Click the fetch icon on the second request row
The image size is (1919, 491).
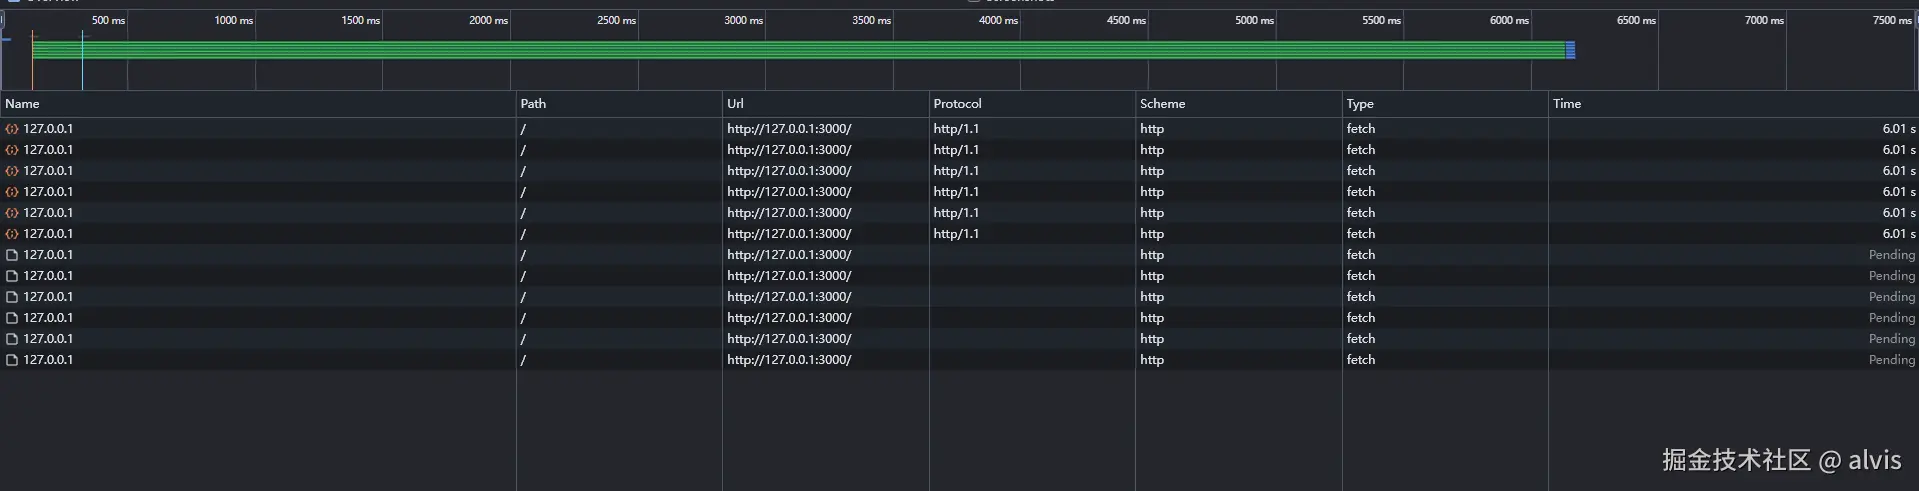12,150
